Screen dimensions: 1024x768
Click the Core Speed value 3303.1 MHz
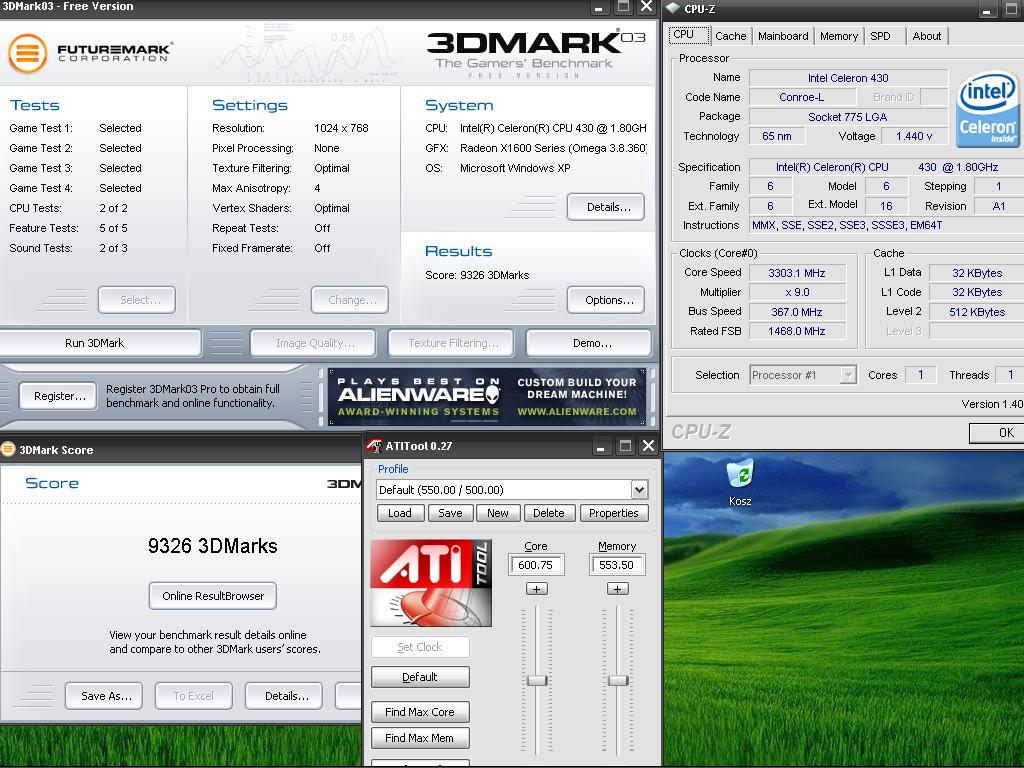click(x=797, y=273)
